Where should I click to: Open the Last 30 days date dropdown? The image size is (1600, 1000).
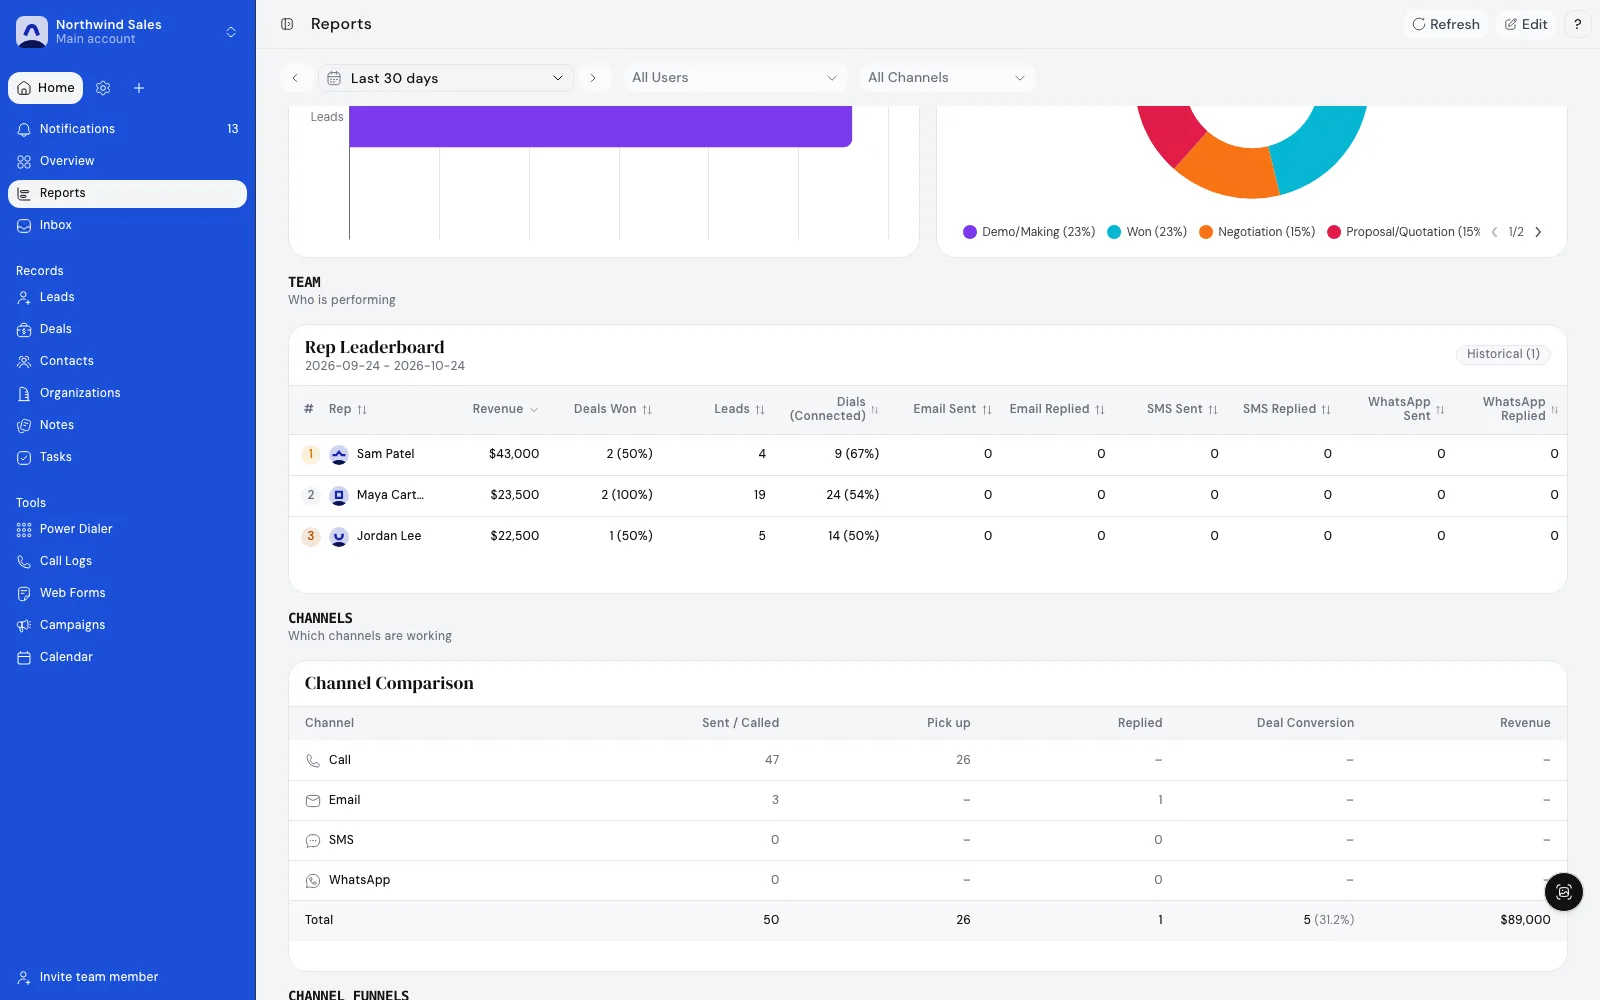pos(446,78)
